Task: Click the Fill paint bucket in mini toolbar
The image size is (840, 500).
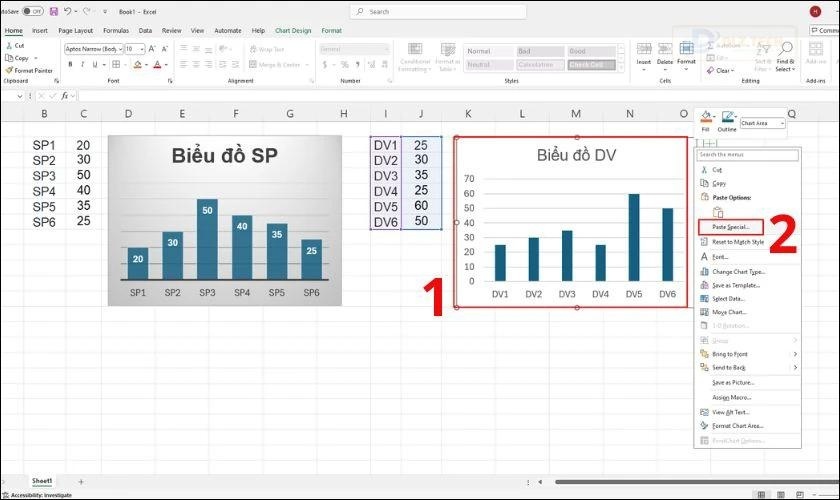Action: pyautogui.click(x=706, y=117)
